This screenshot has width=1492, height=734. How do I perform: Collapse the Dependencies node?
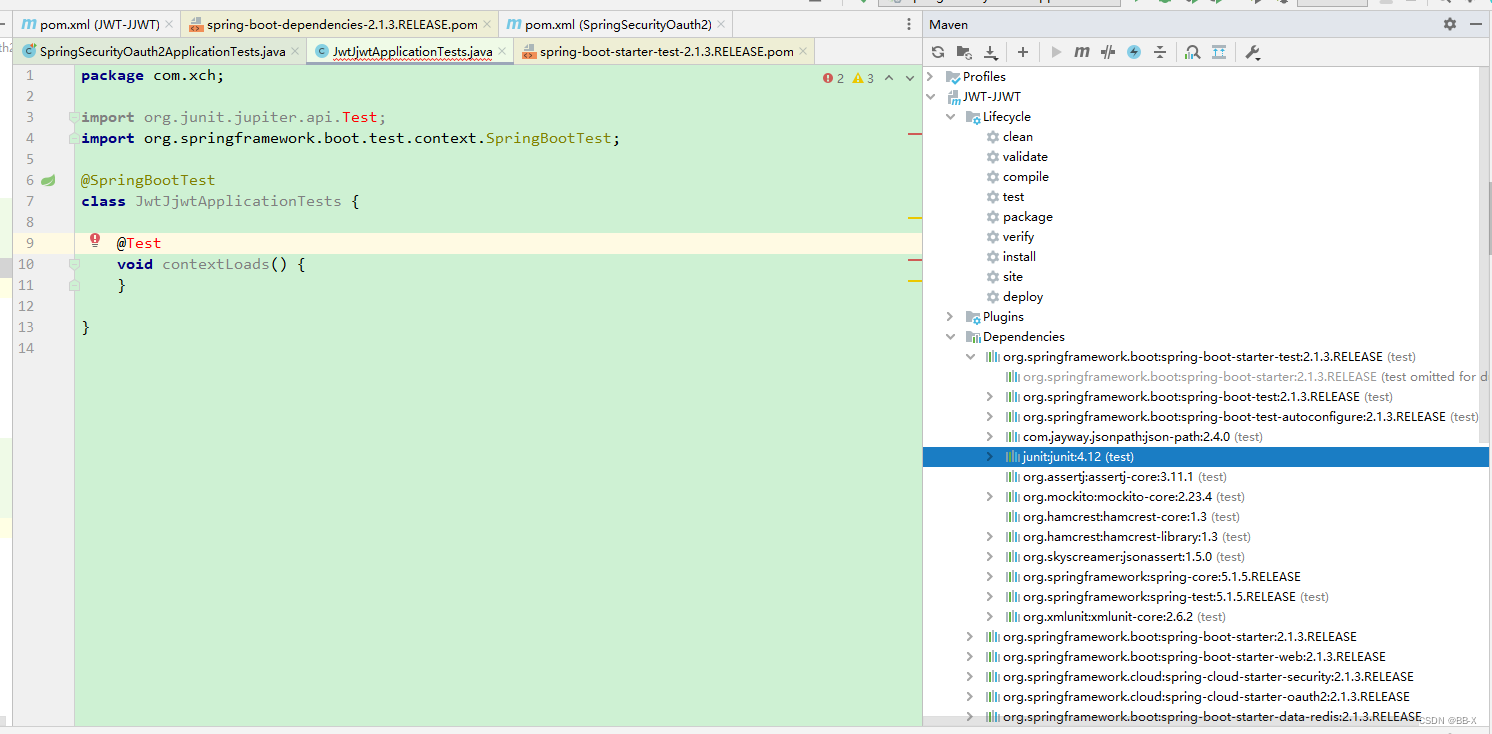click(951, 337)
